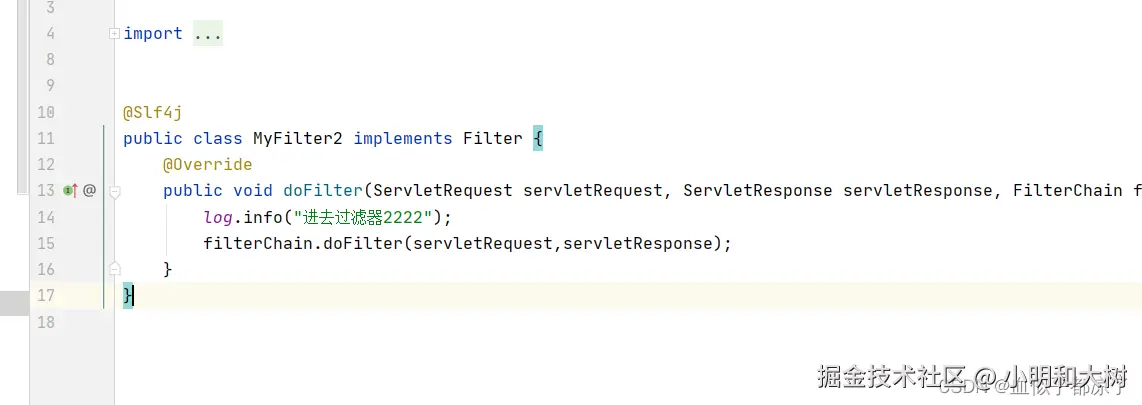Place cursor after closing brace on line 17
The height and width of the screenshot is (405, 1142).
[x=134, y=296]
